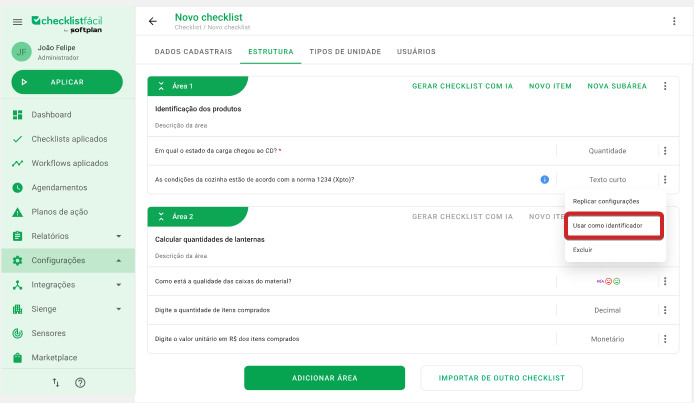Open the Dashboard sidebar item

51,115
